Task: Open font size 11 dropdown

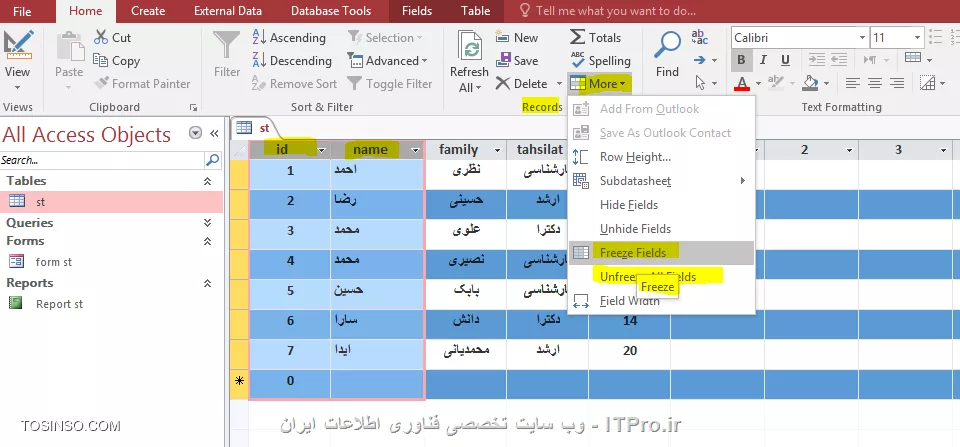Action: tap(917, 38)
